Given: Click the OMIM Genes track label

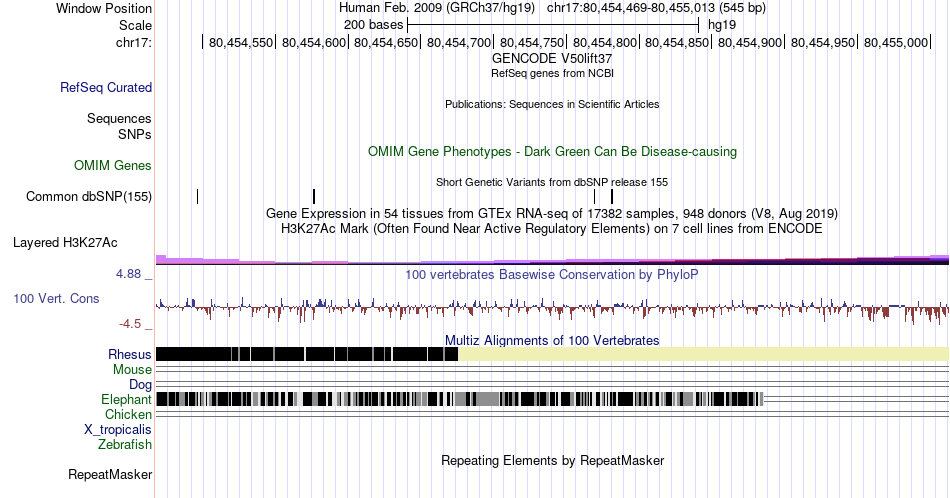Looking at the screenshot, I should pos(113,165).
